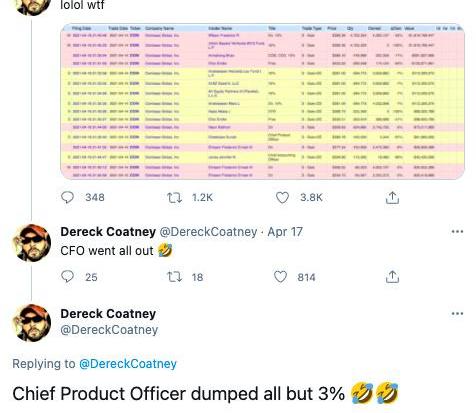476x413 pixels.
Task: Click the gray @DereckCoatney handle under the name
Action: pyautogui.click(x=109, y=330)
